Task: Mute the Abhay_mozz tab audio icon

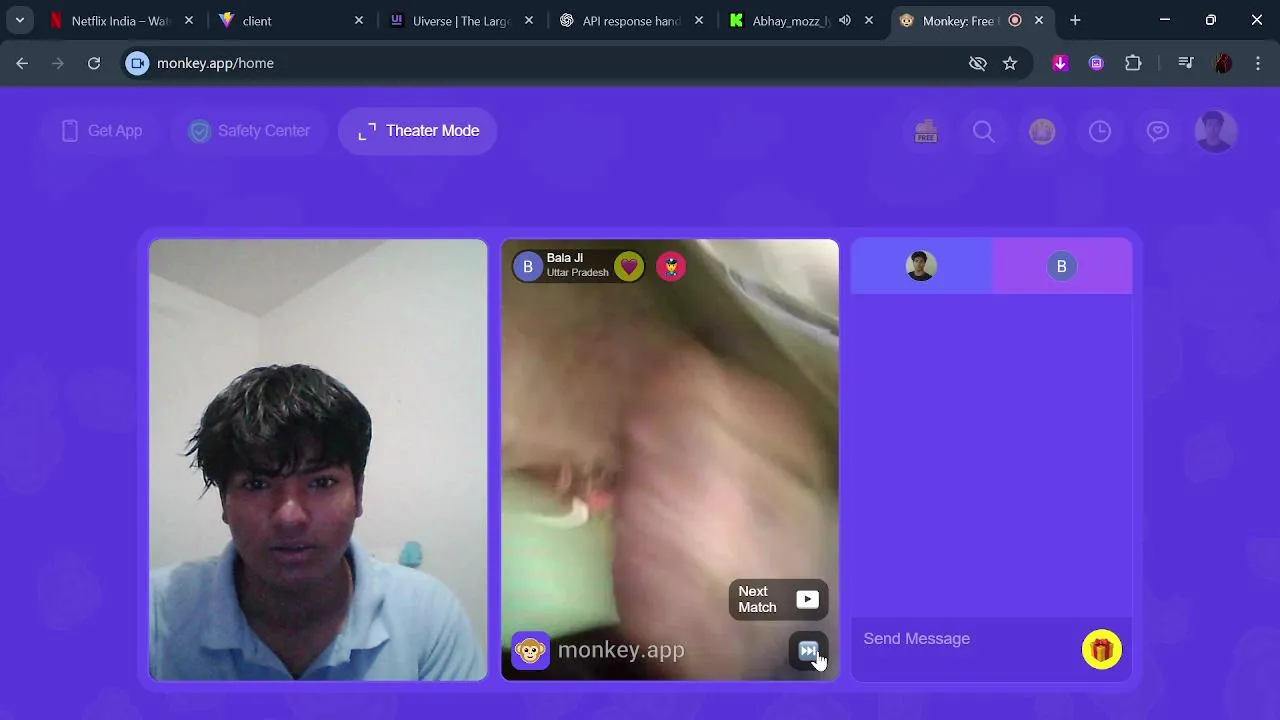Action: [845, 20]
